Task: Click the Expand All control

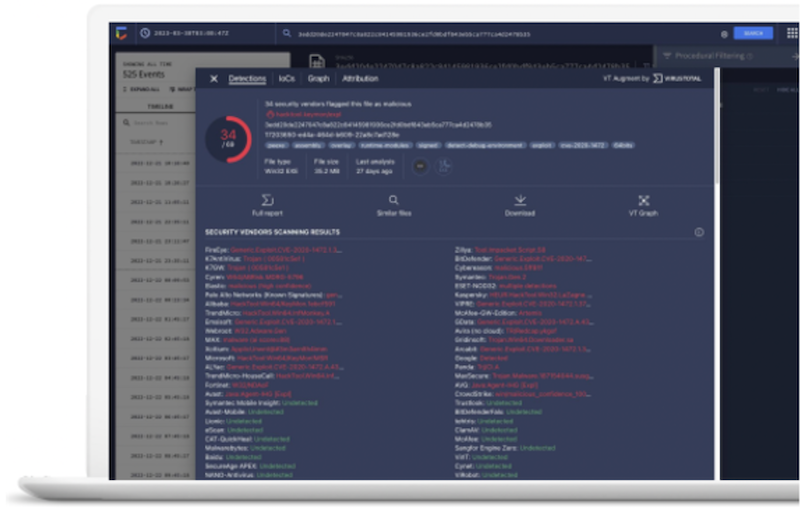Action: [141, 89]
